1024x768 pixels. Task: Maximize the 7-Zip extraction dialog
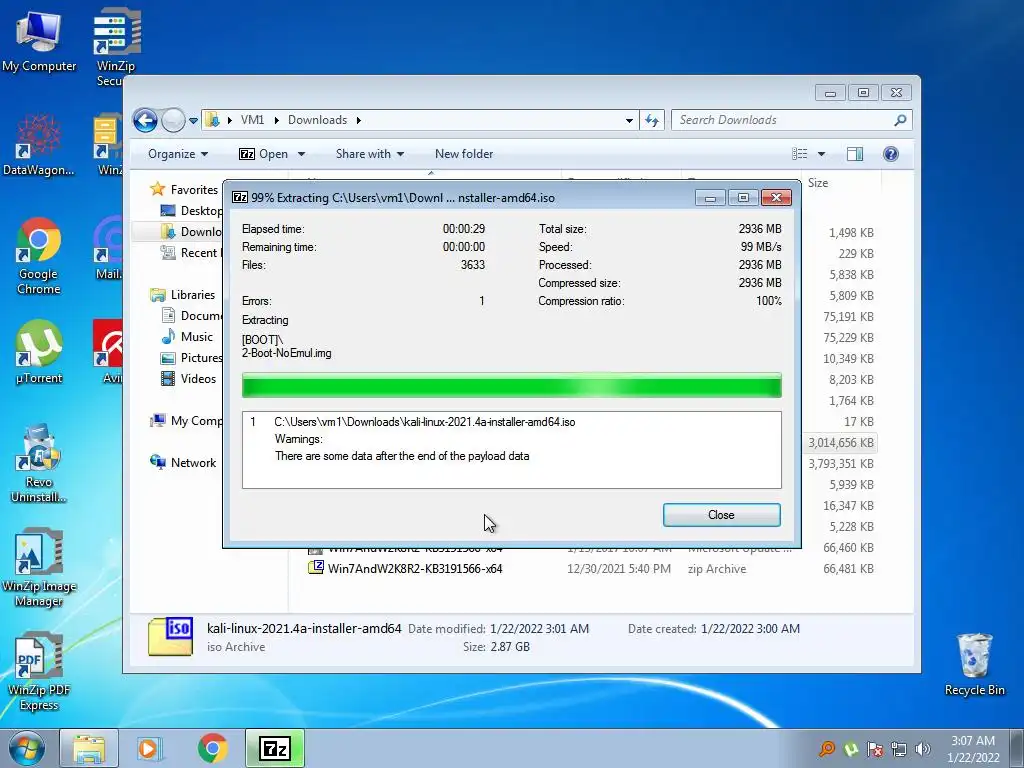click(x=743, y=197)
